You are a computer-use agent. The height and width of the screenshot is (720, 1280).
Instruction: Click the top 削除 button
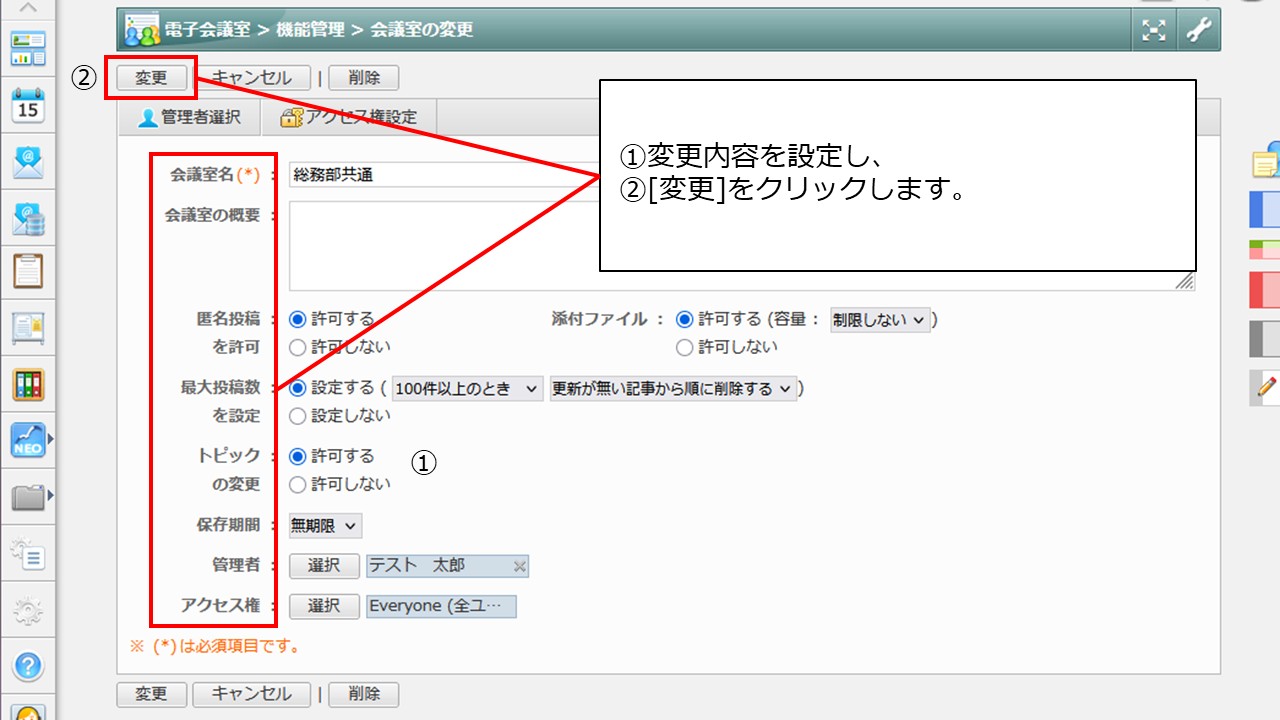click(364, 78)
